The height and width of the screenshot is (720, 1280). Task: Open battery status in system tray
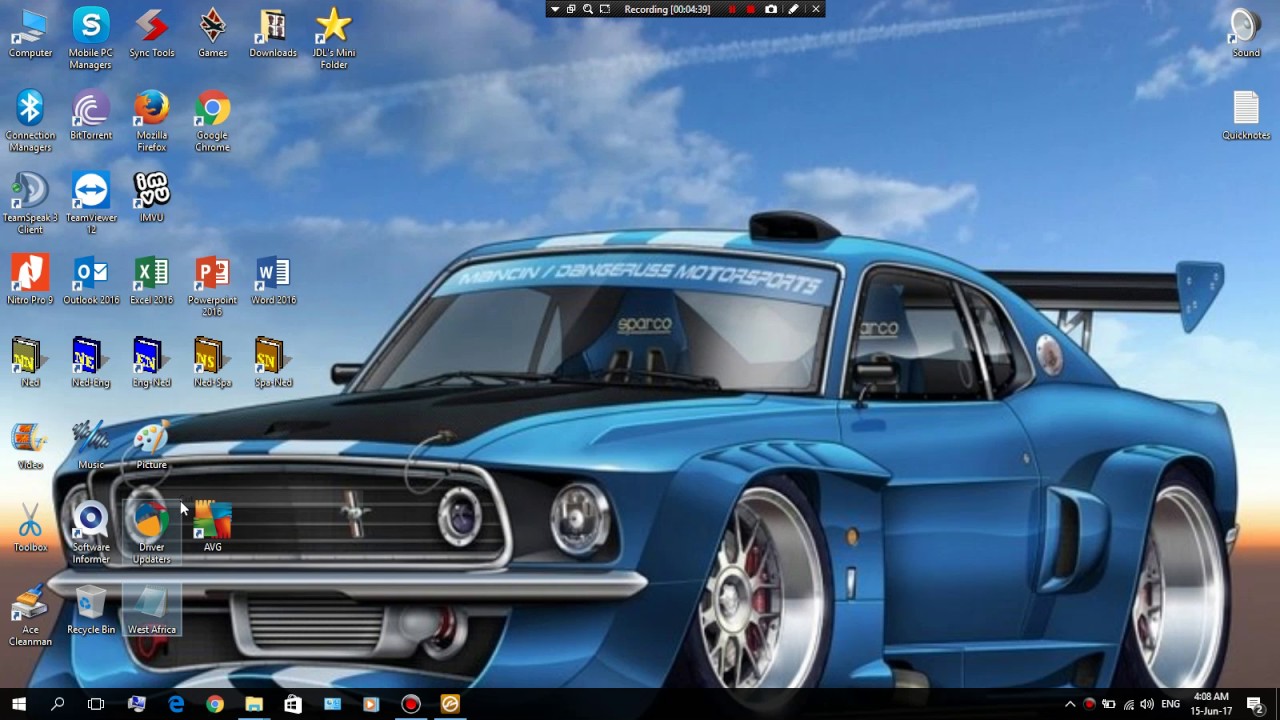1108,704
